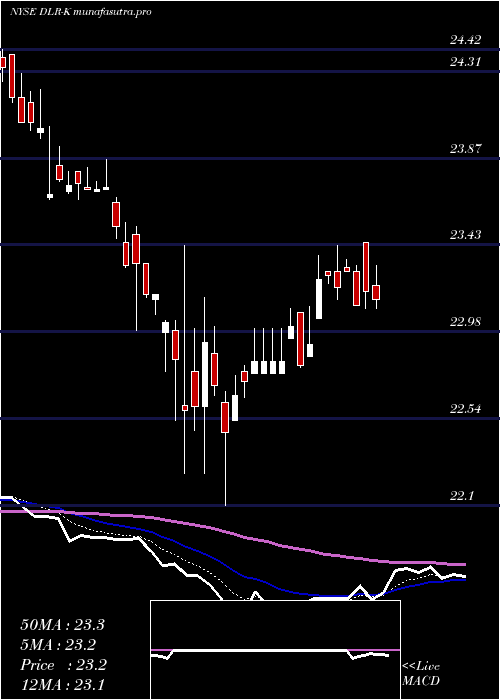Click inside the Live MACD inset chart
This screenshot has height=700, width=500.
275,650
